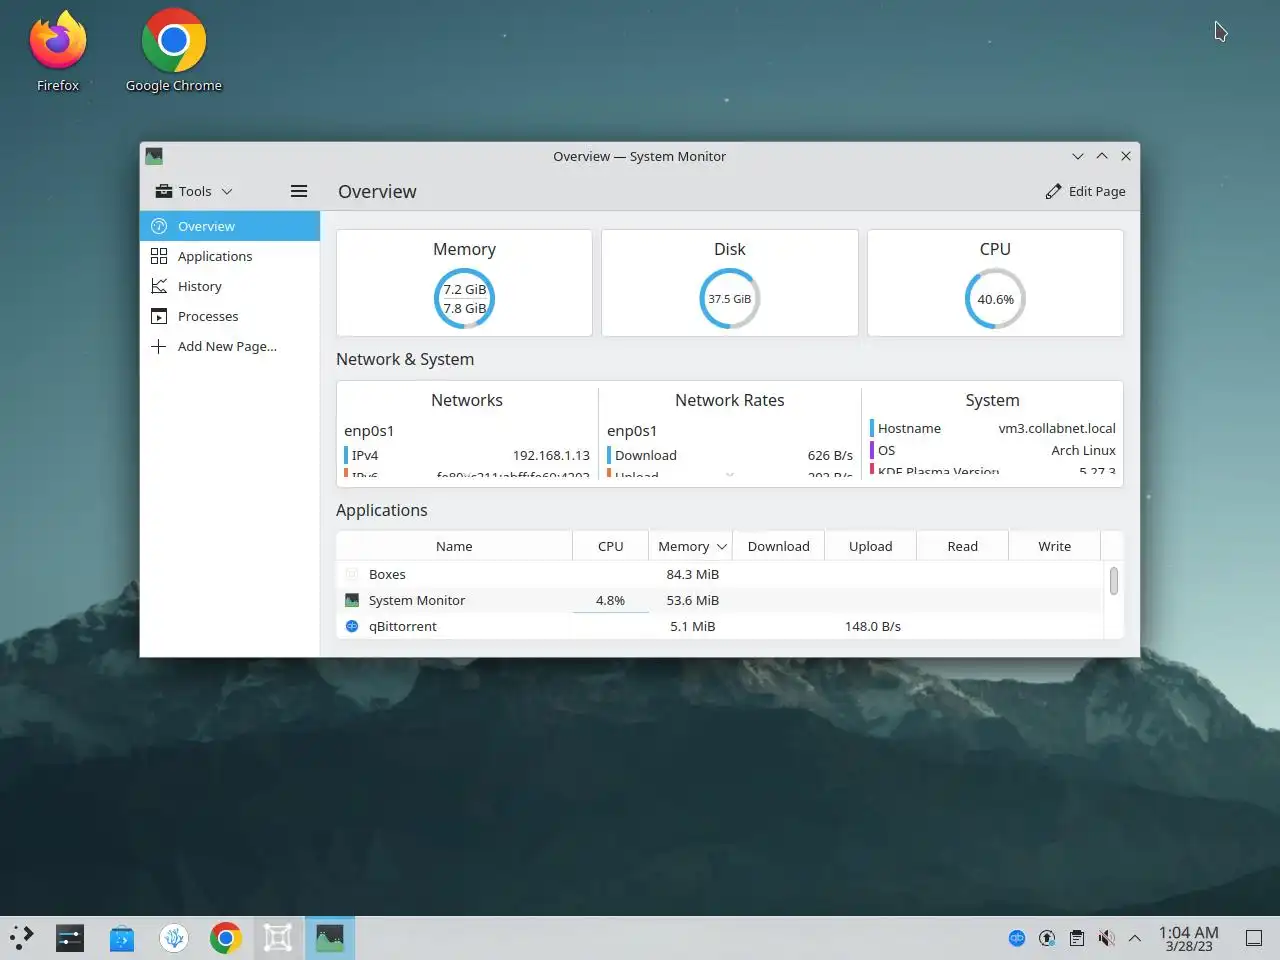
Task: Sort by the Download column header
Action: coord(778,546)
